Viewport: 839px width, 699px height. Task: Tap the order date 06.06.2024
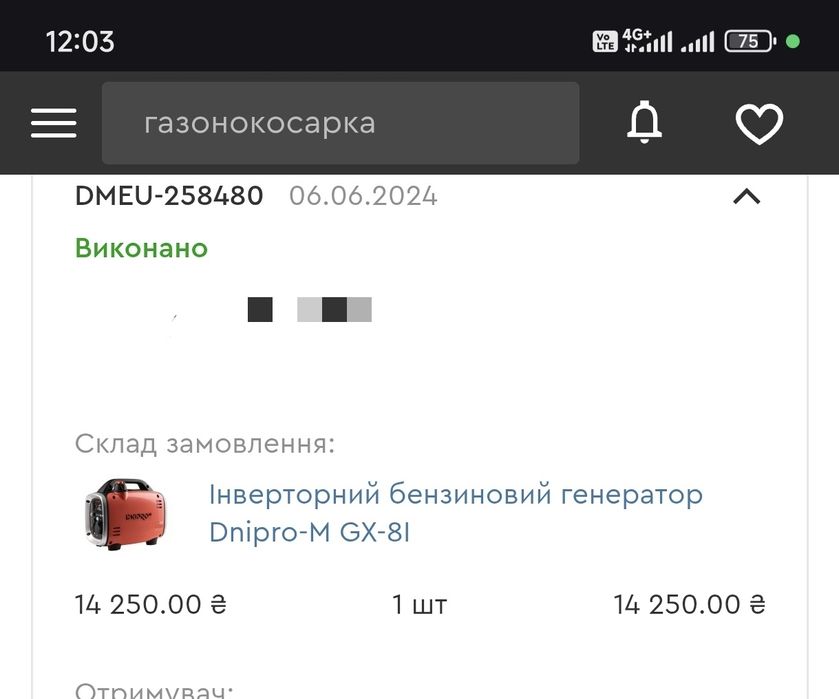click(x=363, y=196)
